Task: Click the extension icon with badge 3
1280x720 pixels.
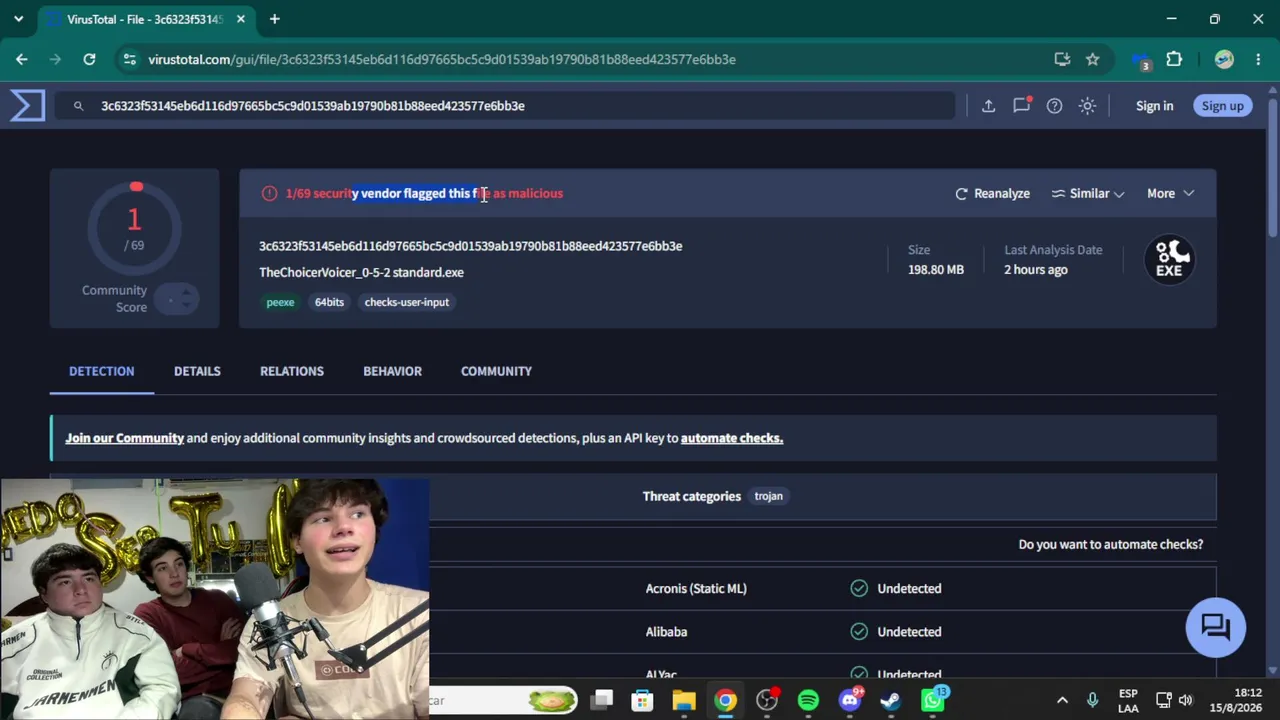Action: pyautogui.click(x=1141, y=61)
